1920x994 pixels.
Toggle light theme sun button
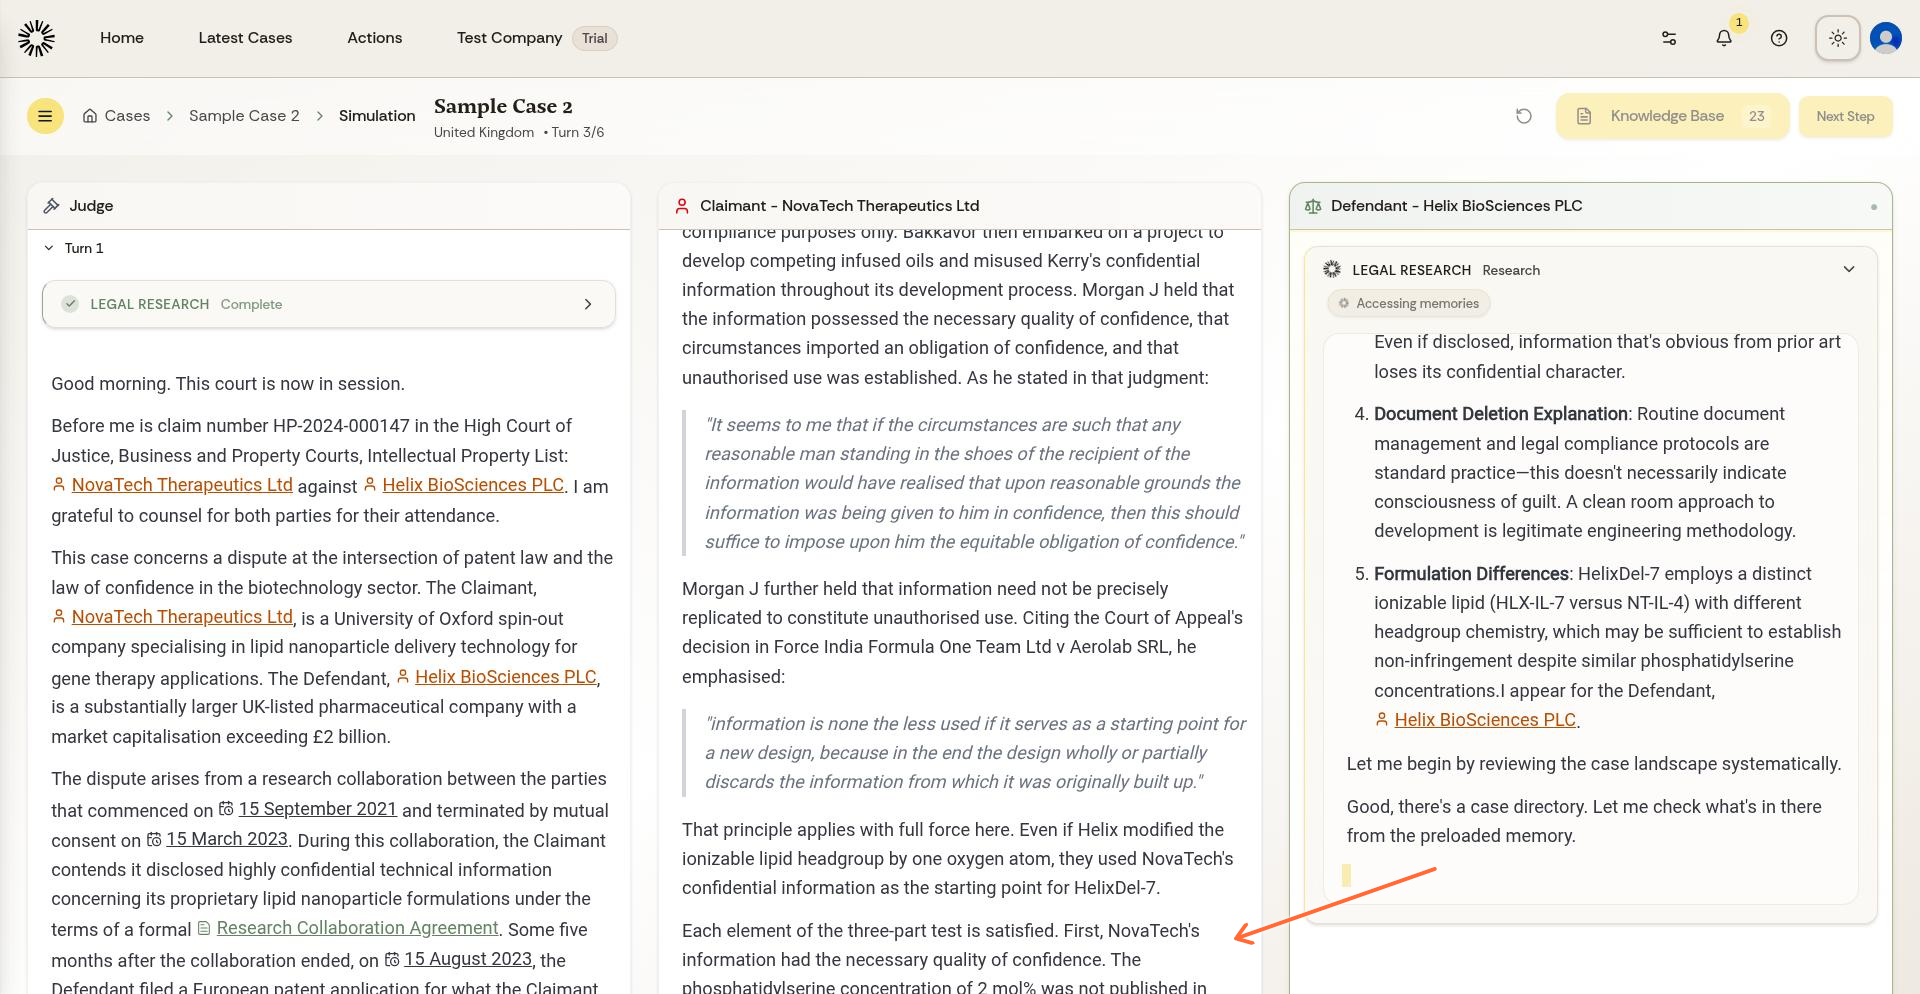[x=1837, y=38]
